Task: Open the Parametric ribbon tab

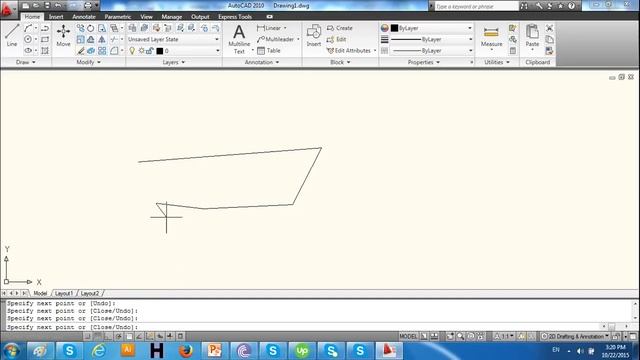Action: tap(118, 17)
